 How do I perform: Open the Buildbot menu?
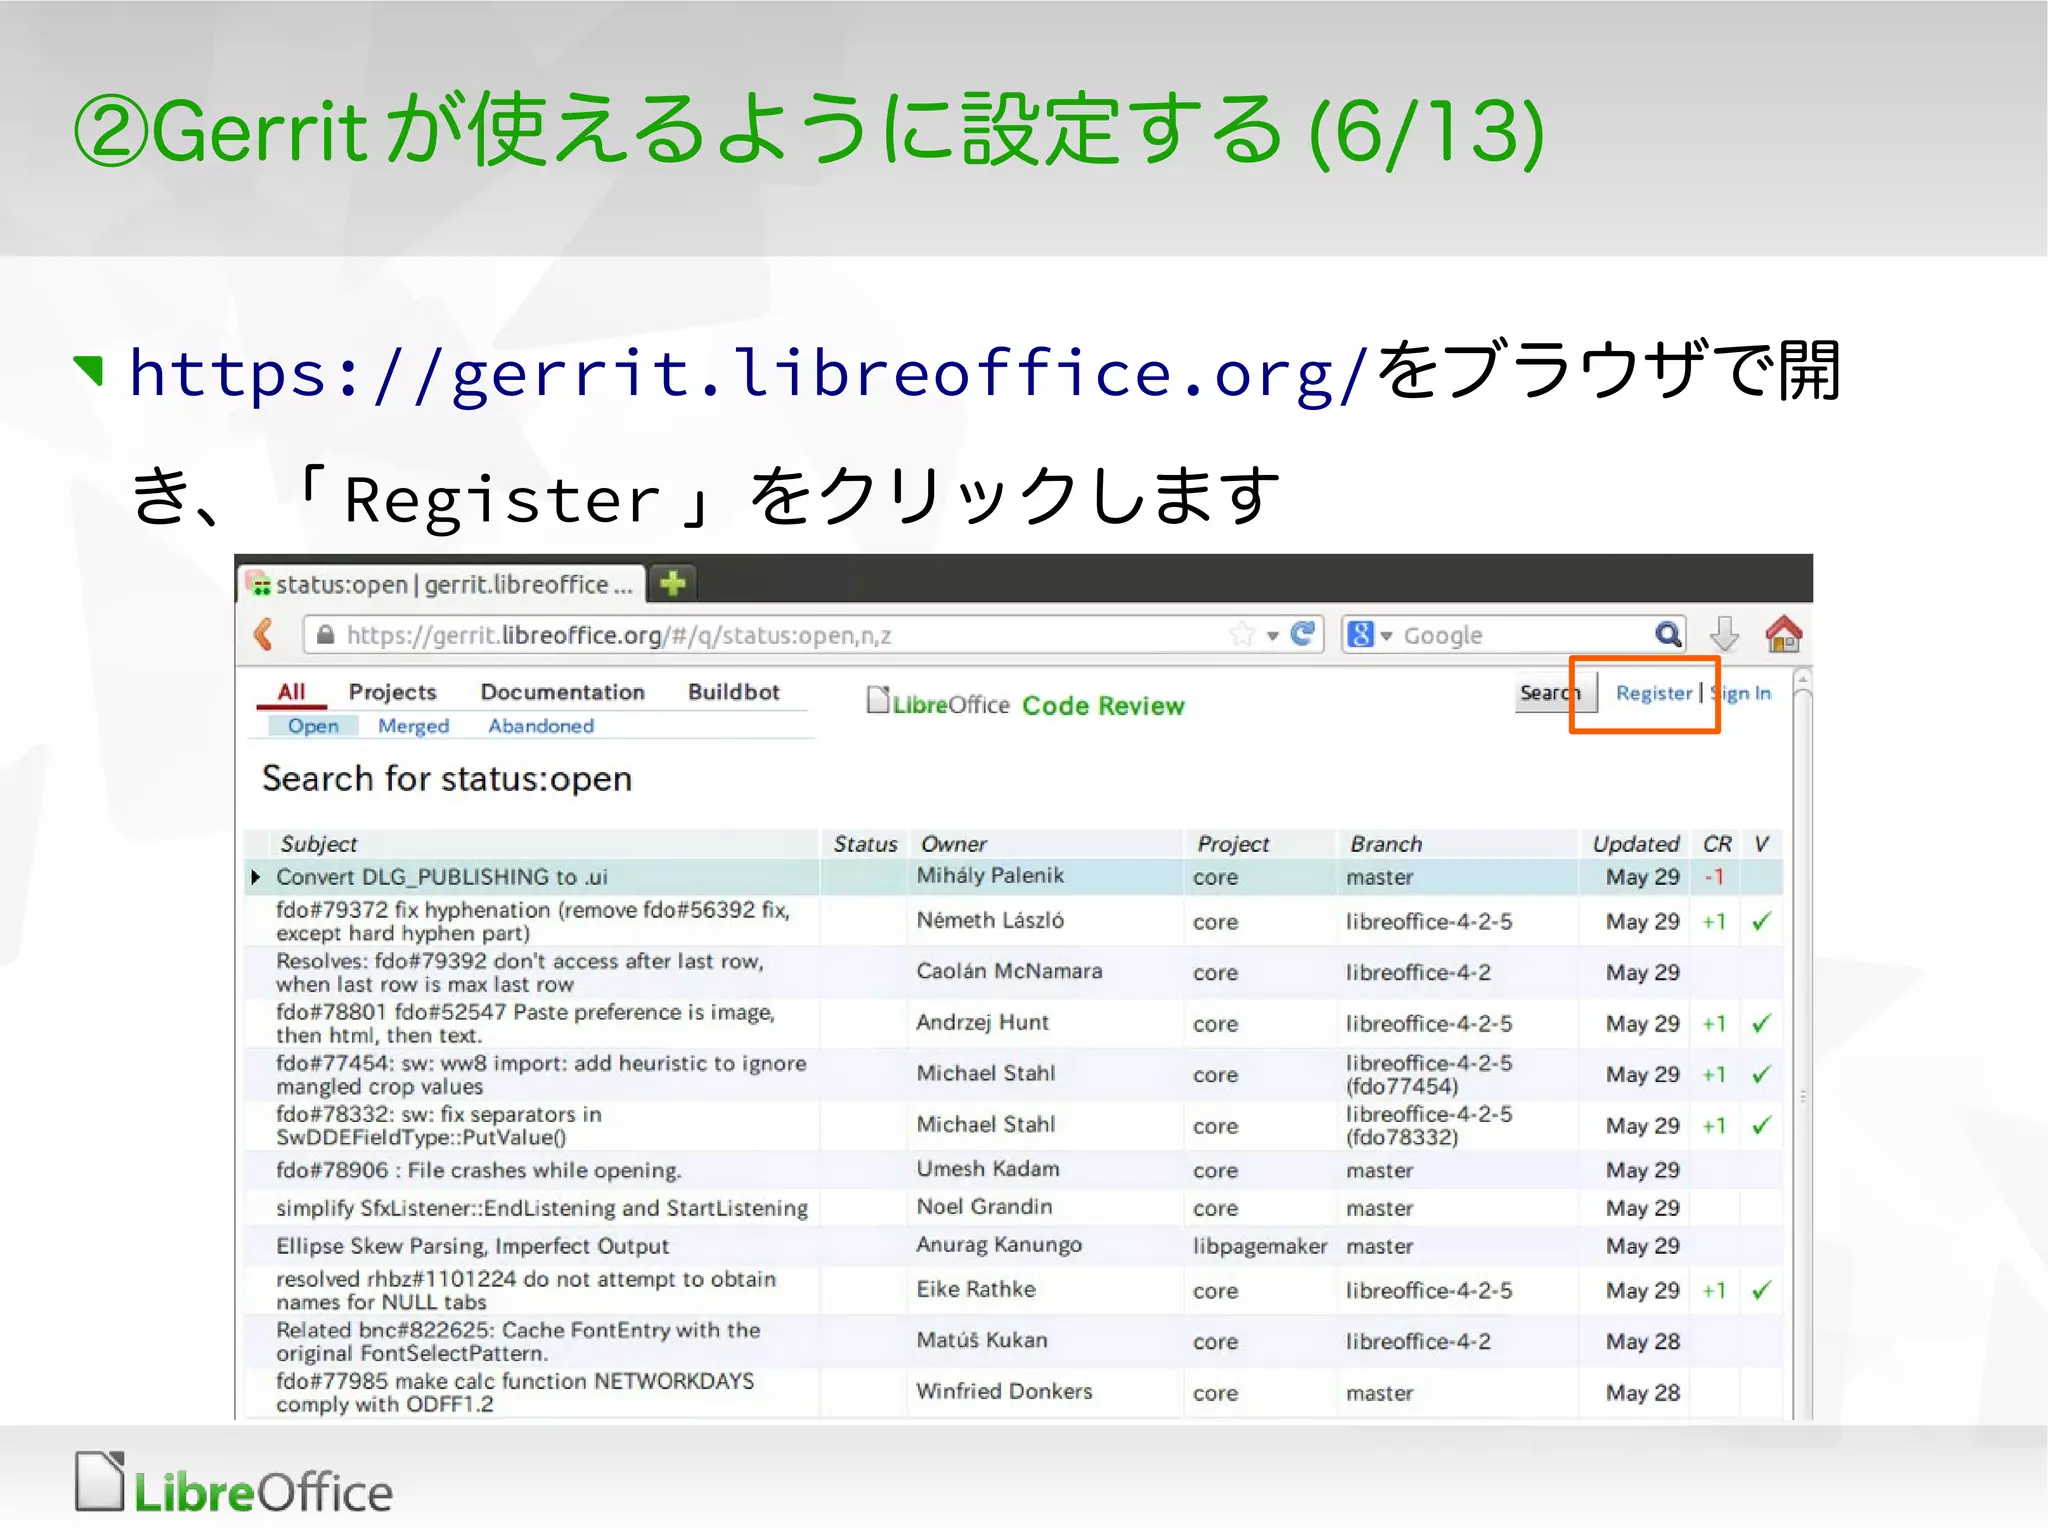point(733,692)
